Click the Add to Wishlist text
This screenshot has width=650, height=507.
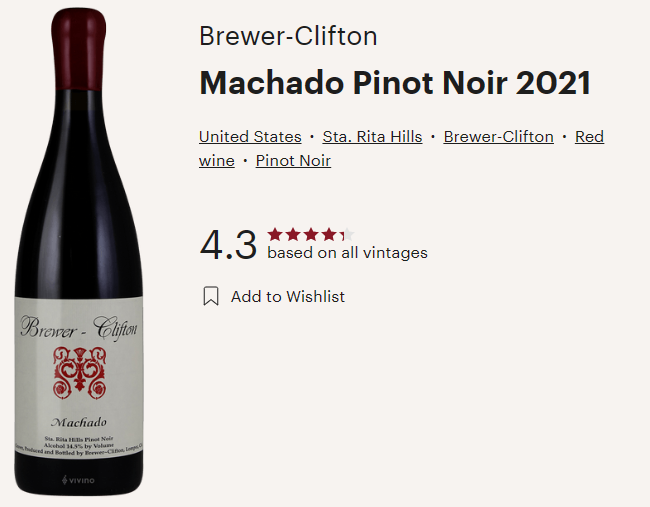288,296
